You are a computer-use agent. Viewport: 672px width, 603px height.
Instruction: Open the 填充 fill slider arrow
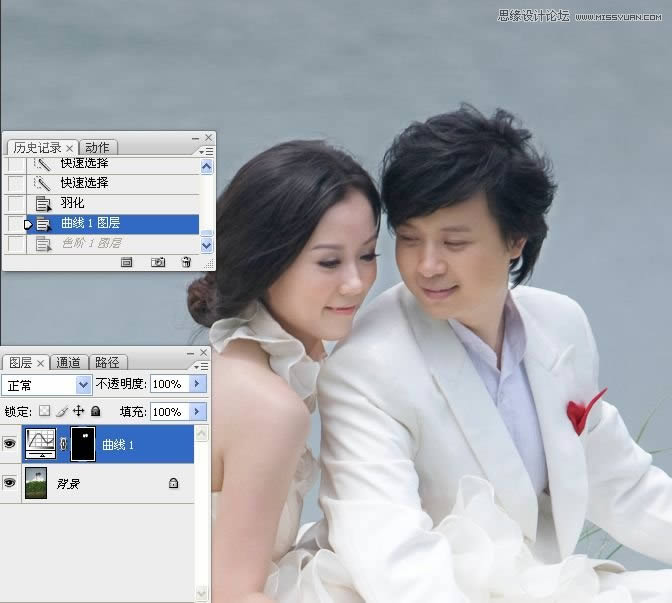click(196, 411)
